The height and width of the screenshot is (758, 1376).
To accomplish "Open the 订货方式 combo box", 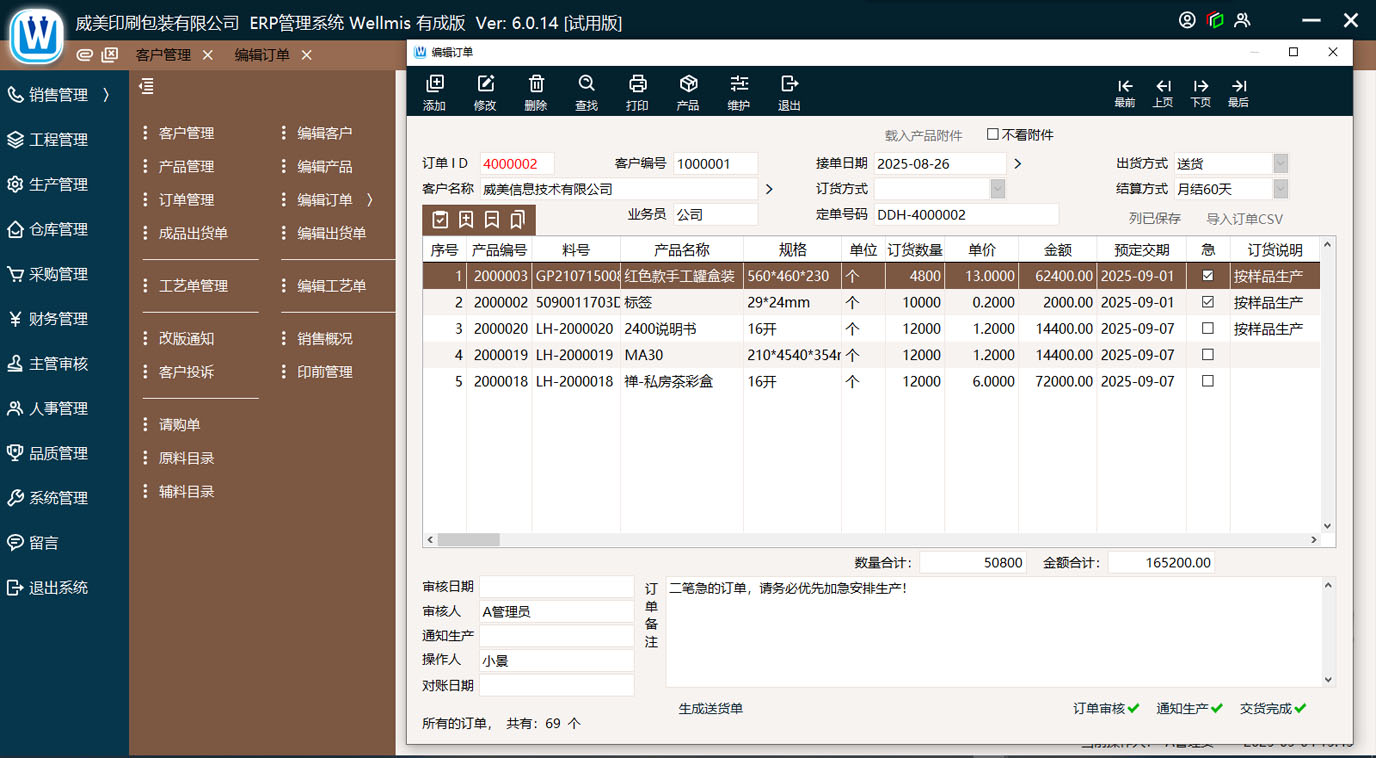I will 997,188.
